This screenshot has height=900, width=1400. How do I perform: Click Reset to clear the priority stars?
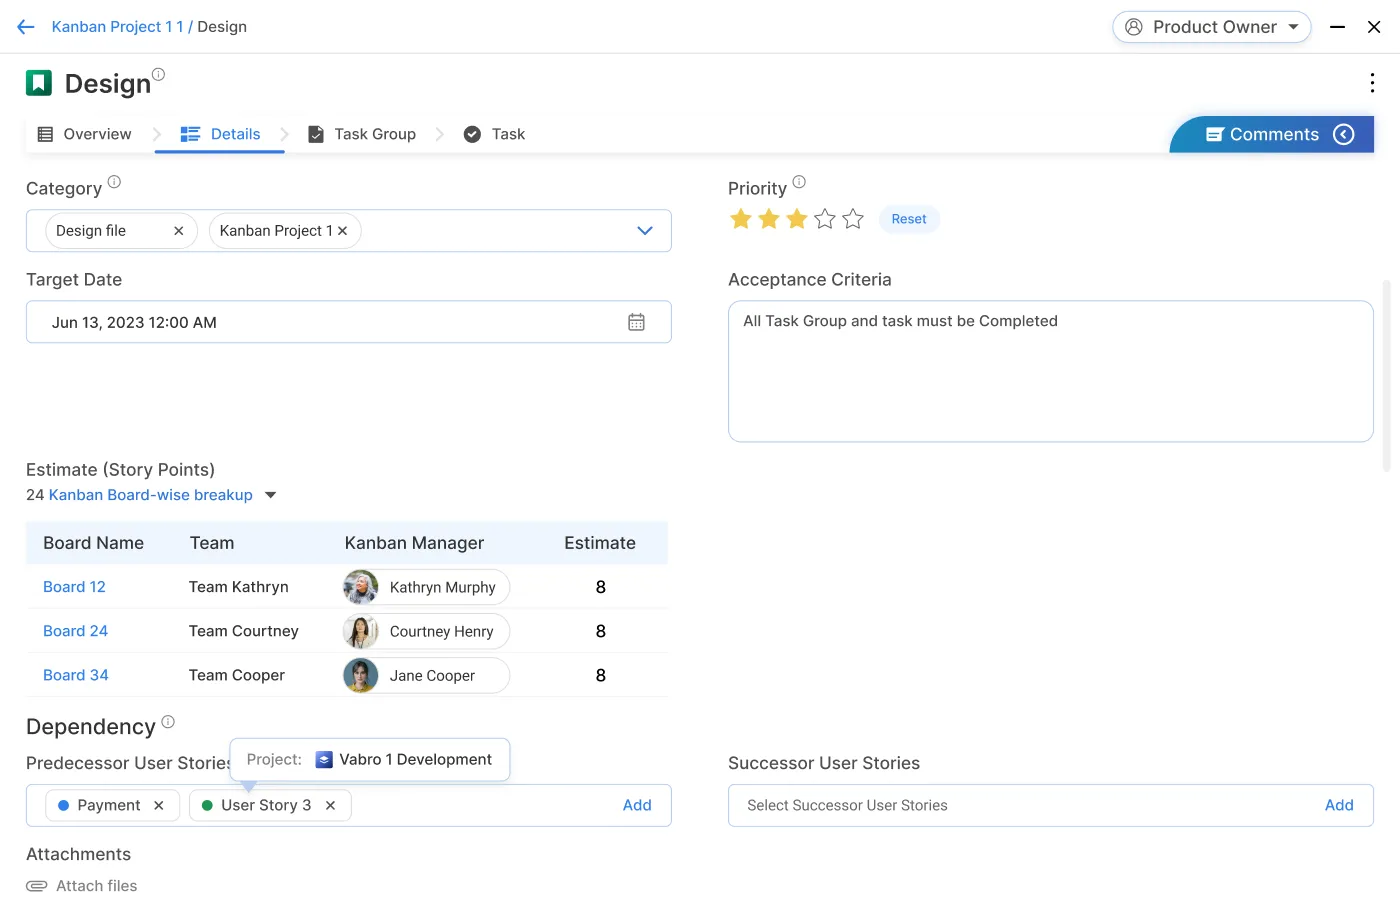(x=909, y=219)
